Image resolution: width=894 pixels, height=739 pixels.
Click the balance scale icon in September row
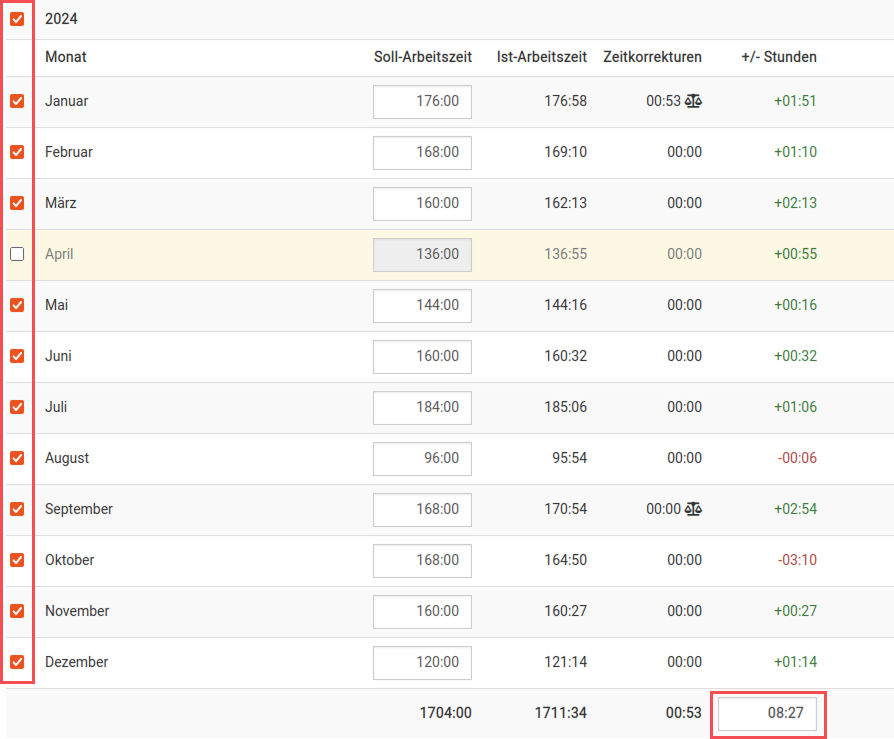(x=693, y=509)
